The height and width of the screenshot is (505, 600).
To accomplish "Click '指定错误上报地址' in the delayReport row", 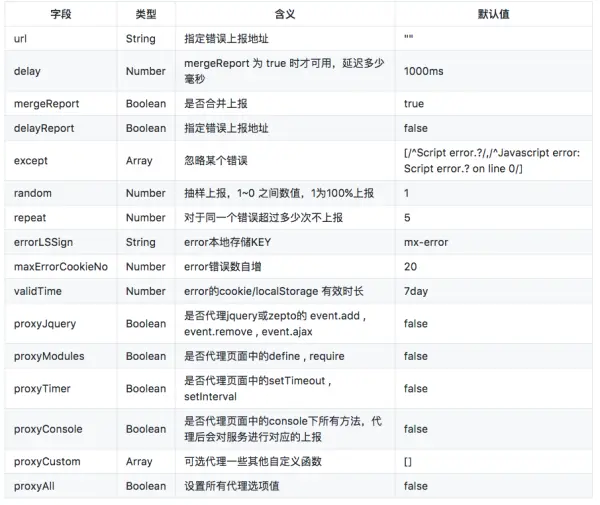I will pos(226,128).
